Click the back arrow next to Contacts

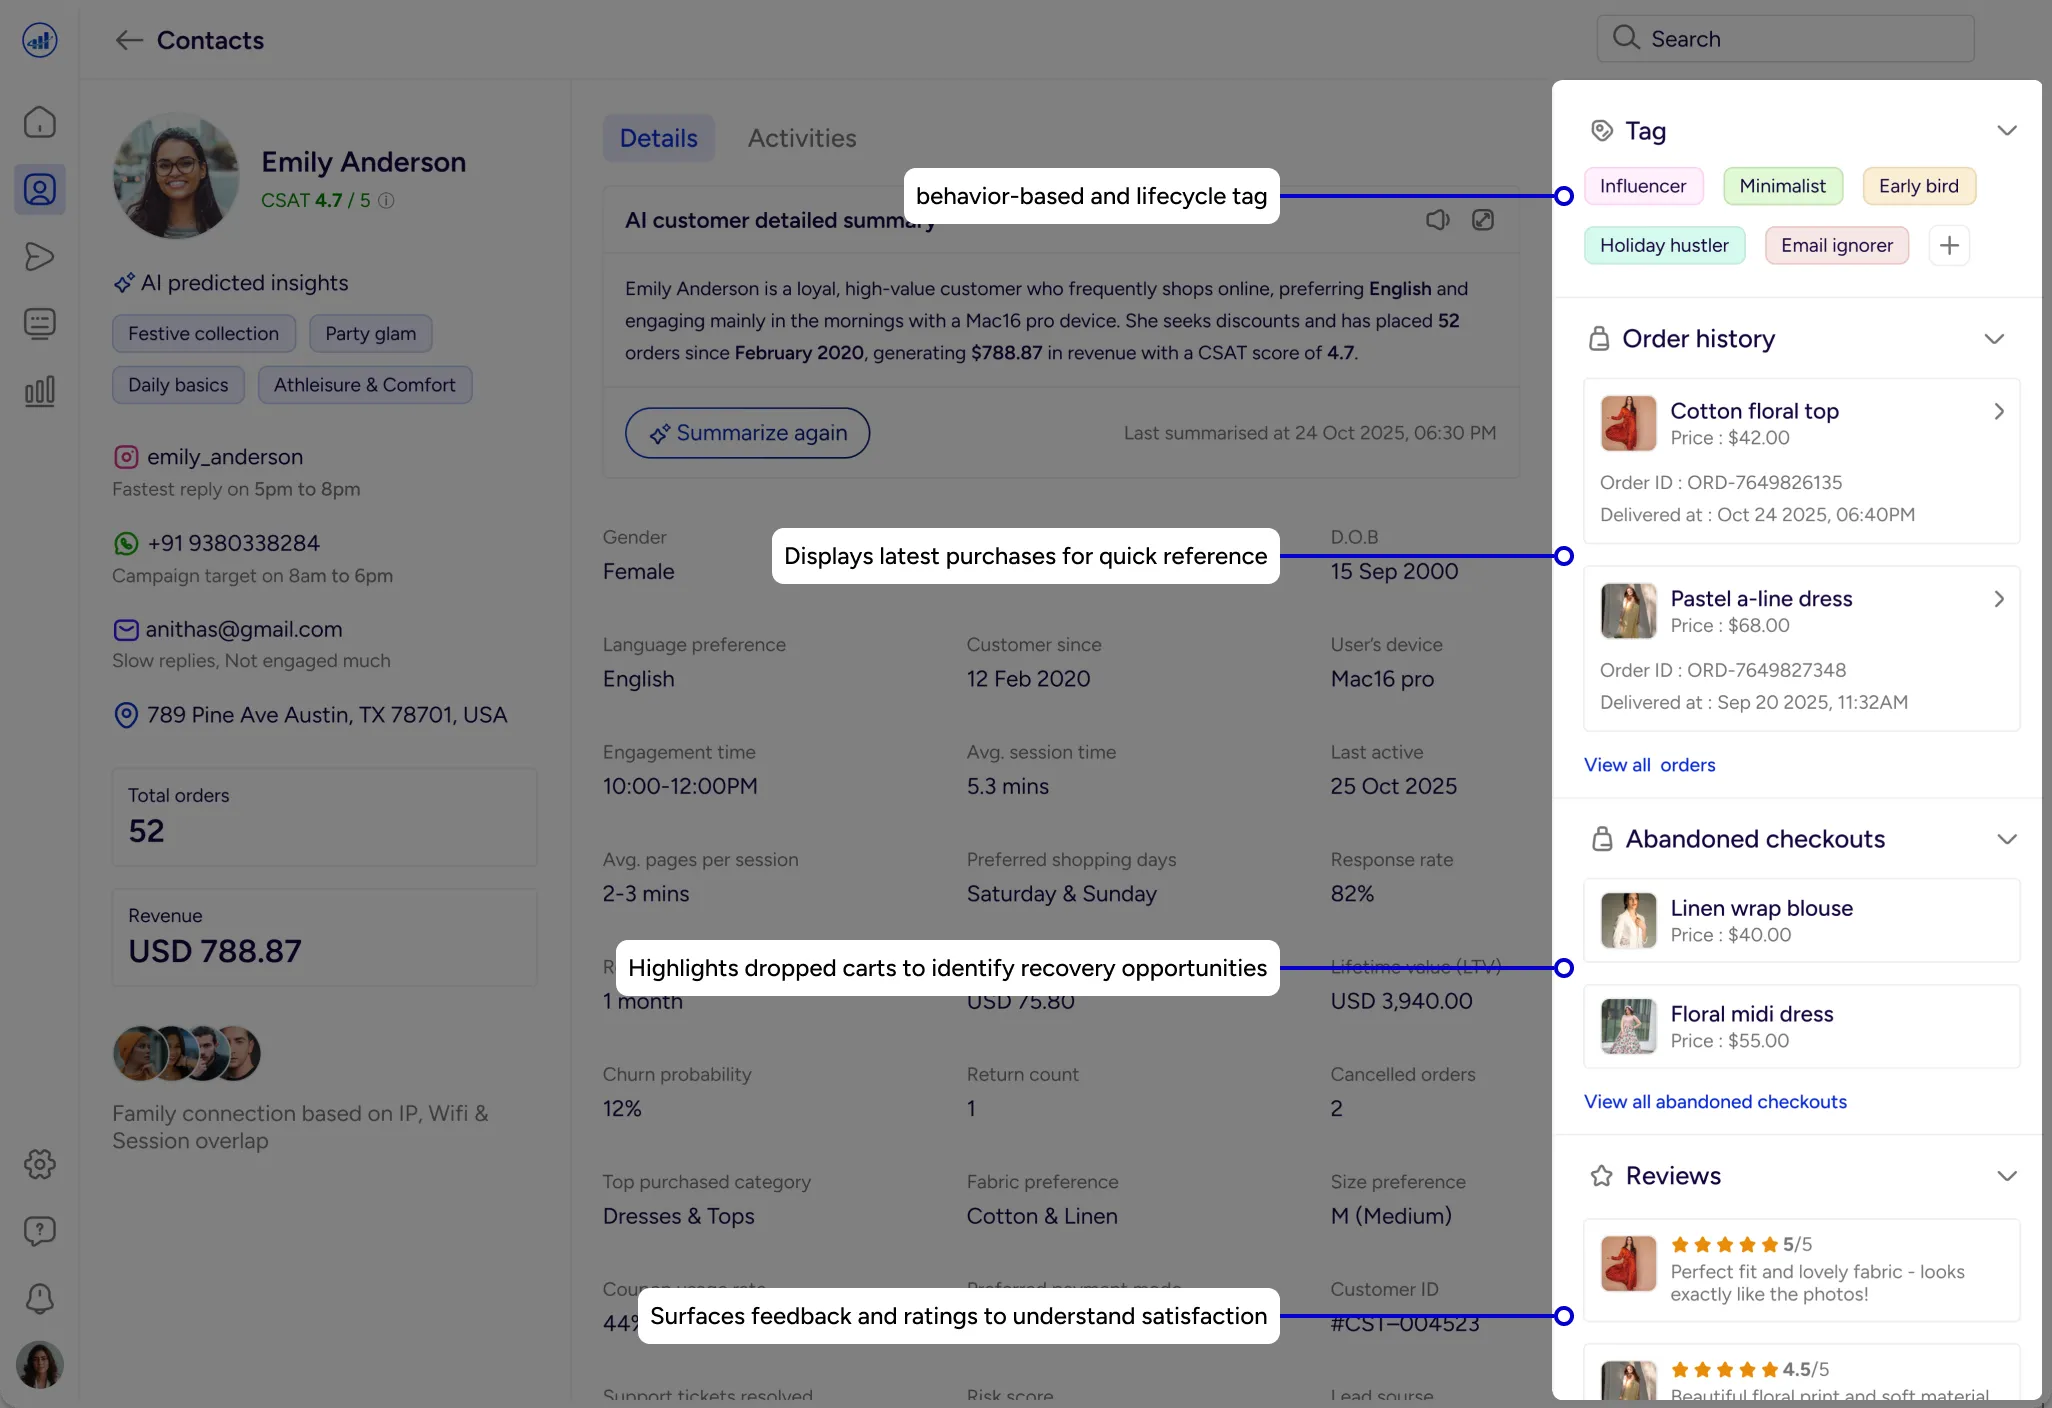pos(128,40)
